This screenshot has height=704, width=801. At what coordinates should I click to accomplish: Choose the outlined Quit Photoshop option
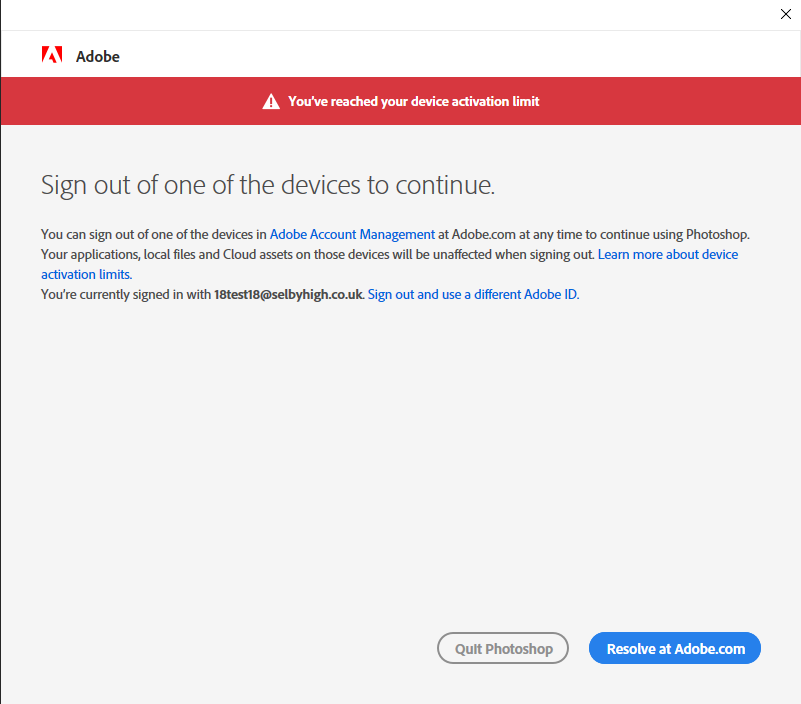click(503, 648)
